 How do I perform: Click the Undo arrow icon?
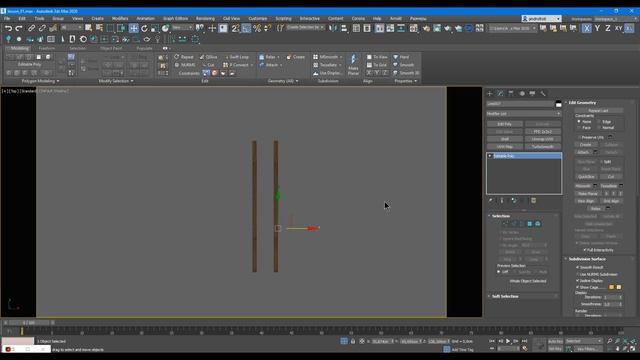pos(8,28)
